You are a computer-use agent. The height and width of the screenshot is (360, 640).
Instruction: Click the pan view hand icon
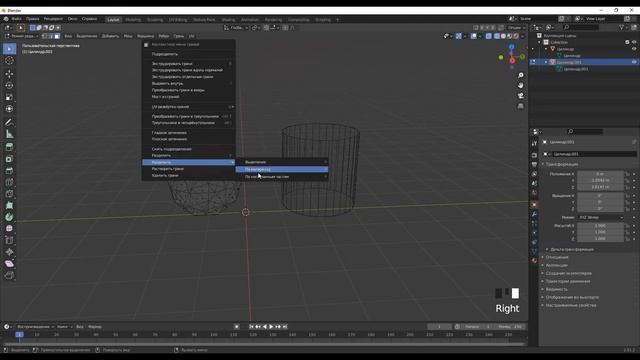click(x=520, y=85)
